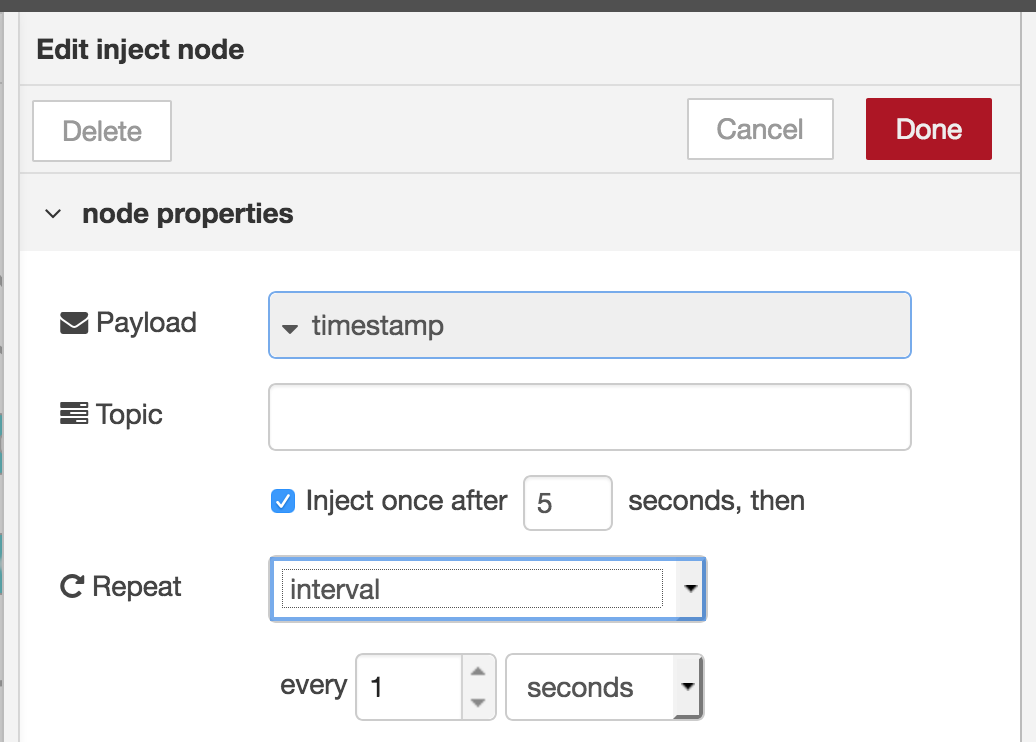Click the down arrow to decrease every value
The image size is (1036, 742).
tap(479, 700)
